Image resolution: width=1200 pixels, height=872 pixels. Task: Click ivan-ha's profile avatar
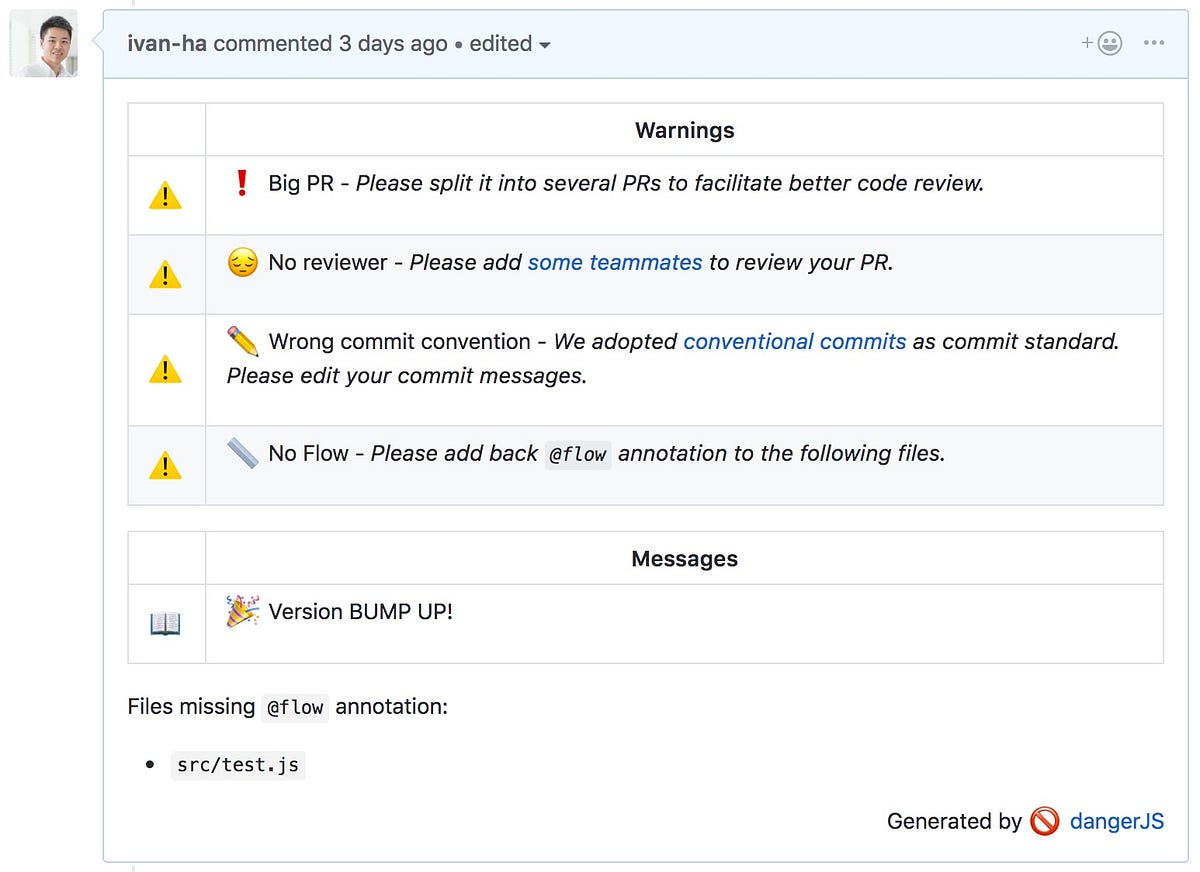click(43, 43)
